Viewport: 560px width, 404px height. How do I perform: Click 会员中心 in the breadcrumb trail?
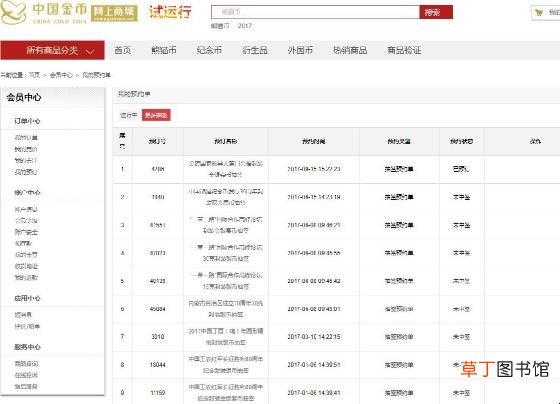(x=61, y=75)
